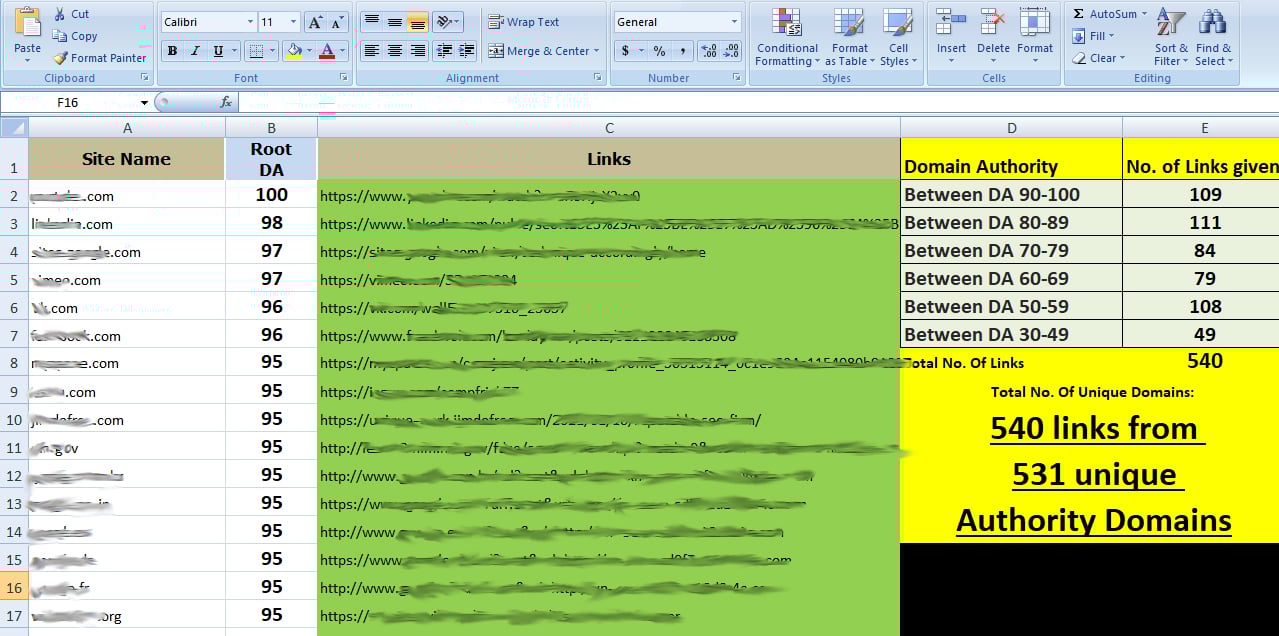Open the Name Box dropdown arrow
The width and height of the screenshot is (1279, 636).
(145, 103)
